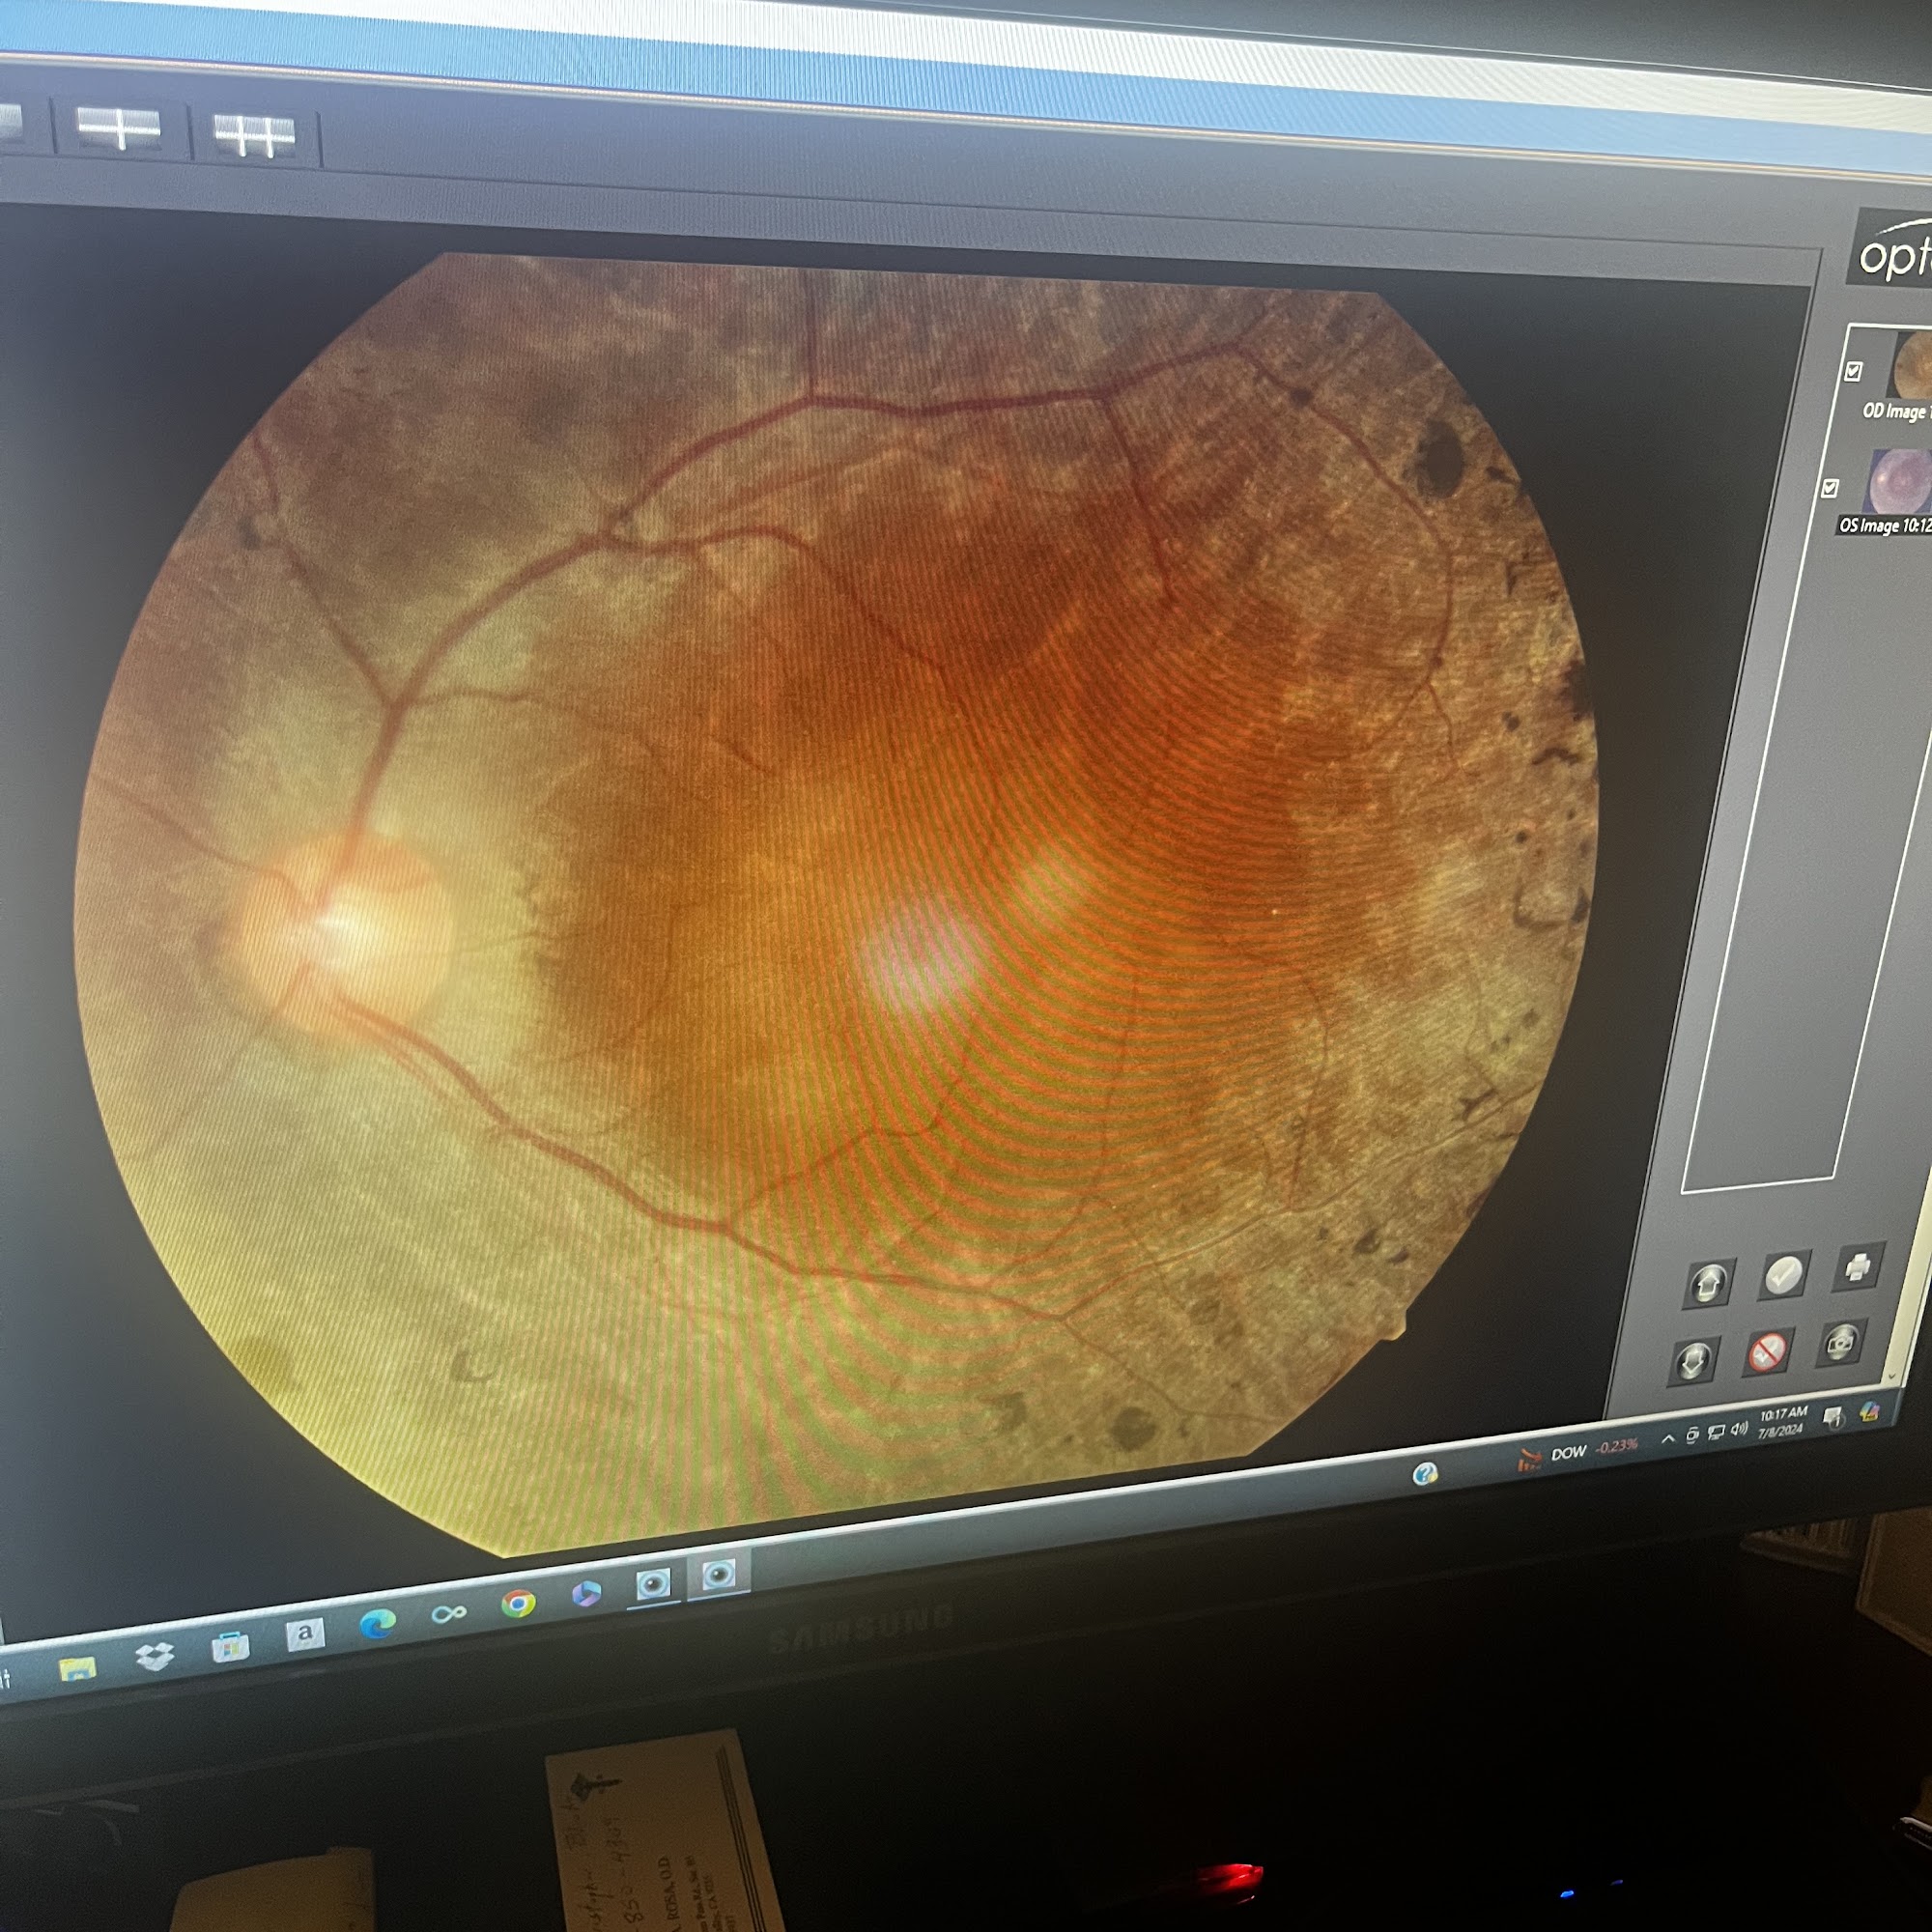Open Microsoft Edge from the taskbar
The width and height of the screenshot is (1932, 1932).
[x=377, y=1625]
